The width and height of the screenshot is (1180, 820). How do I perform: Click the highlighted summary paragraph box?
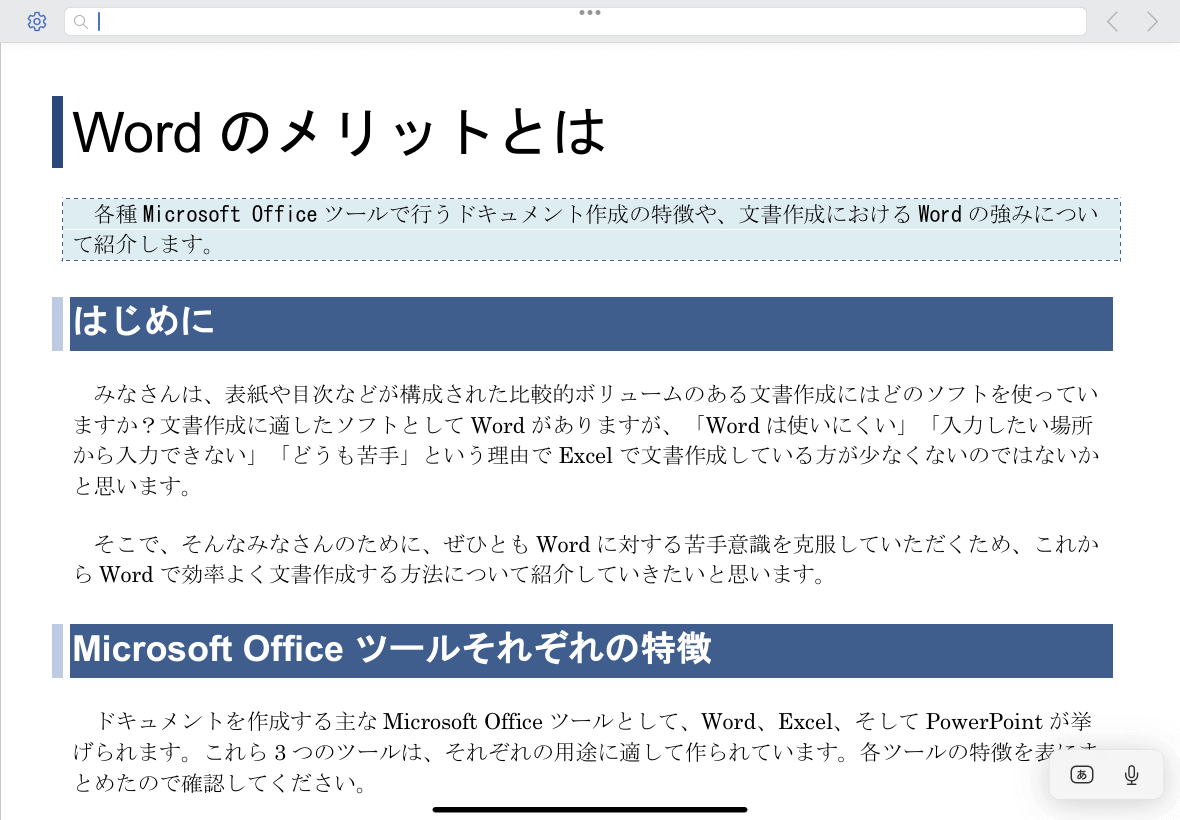(x=591, y=229)
